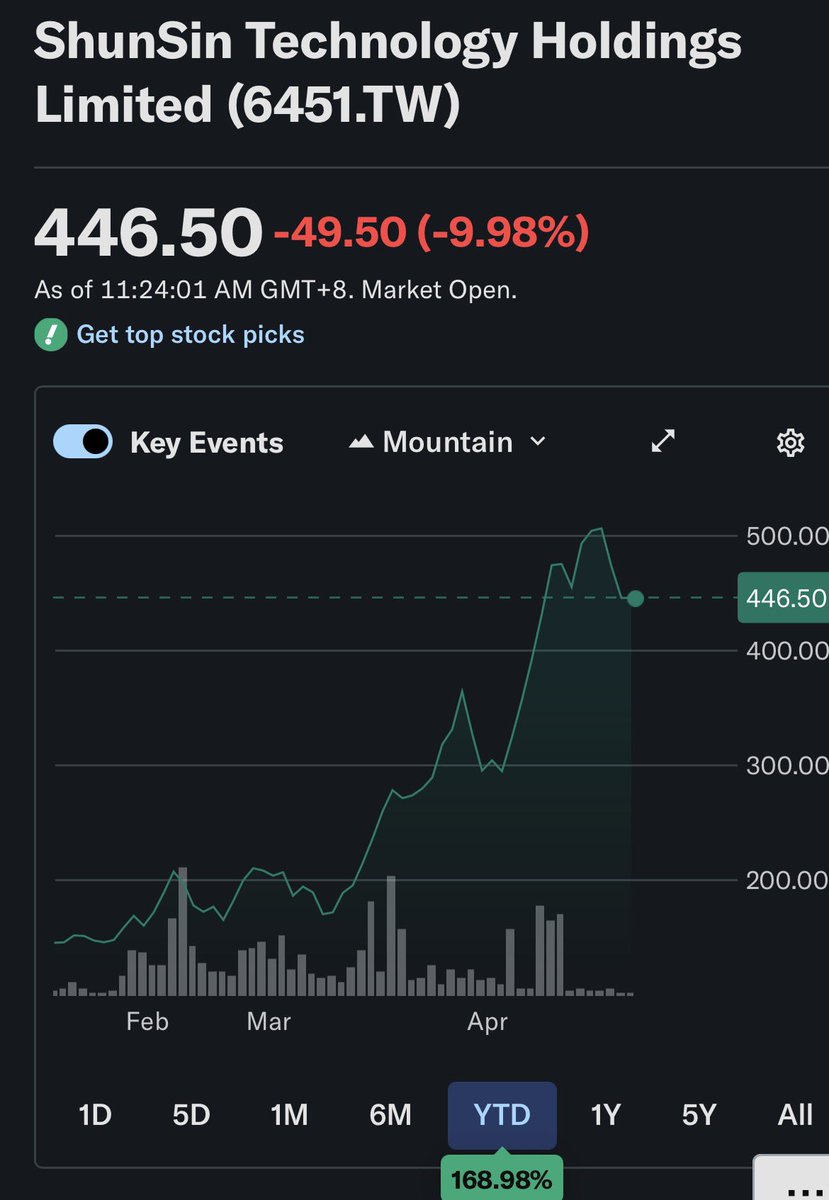Click the chevron beside Mountain

(538, 442)
